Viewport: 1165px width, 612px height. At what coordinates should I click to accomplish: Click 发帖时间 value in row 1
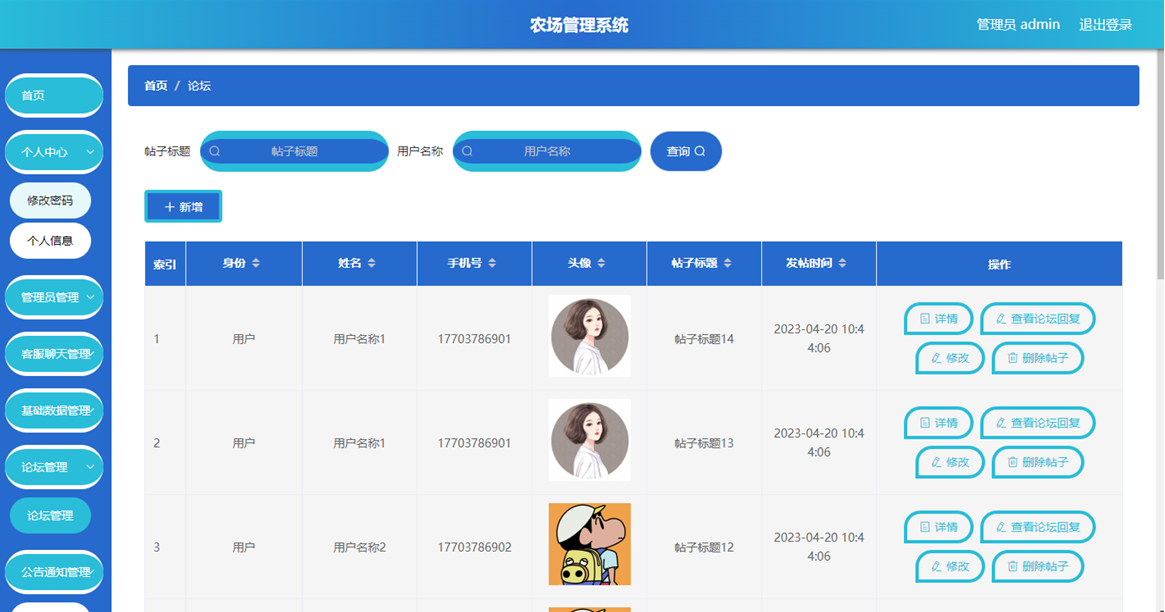point(819,339)
